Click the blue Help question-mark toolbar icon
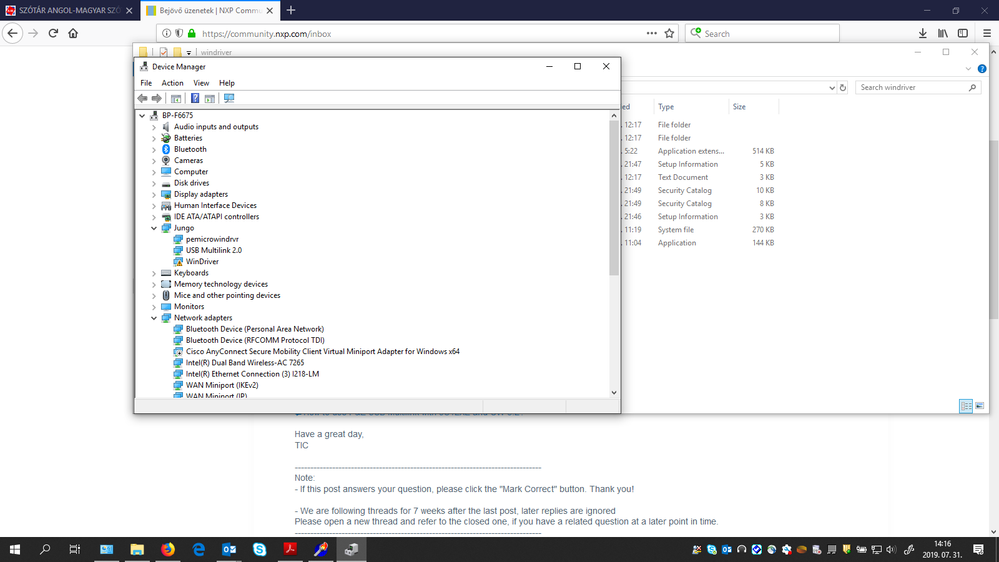 [195, 98]
